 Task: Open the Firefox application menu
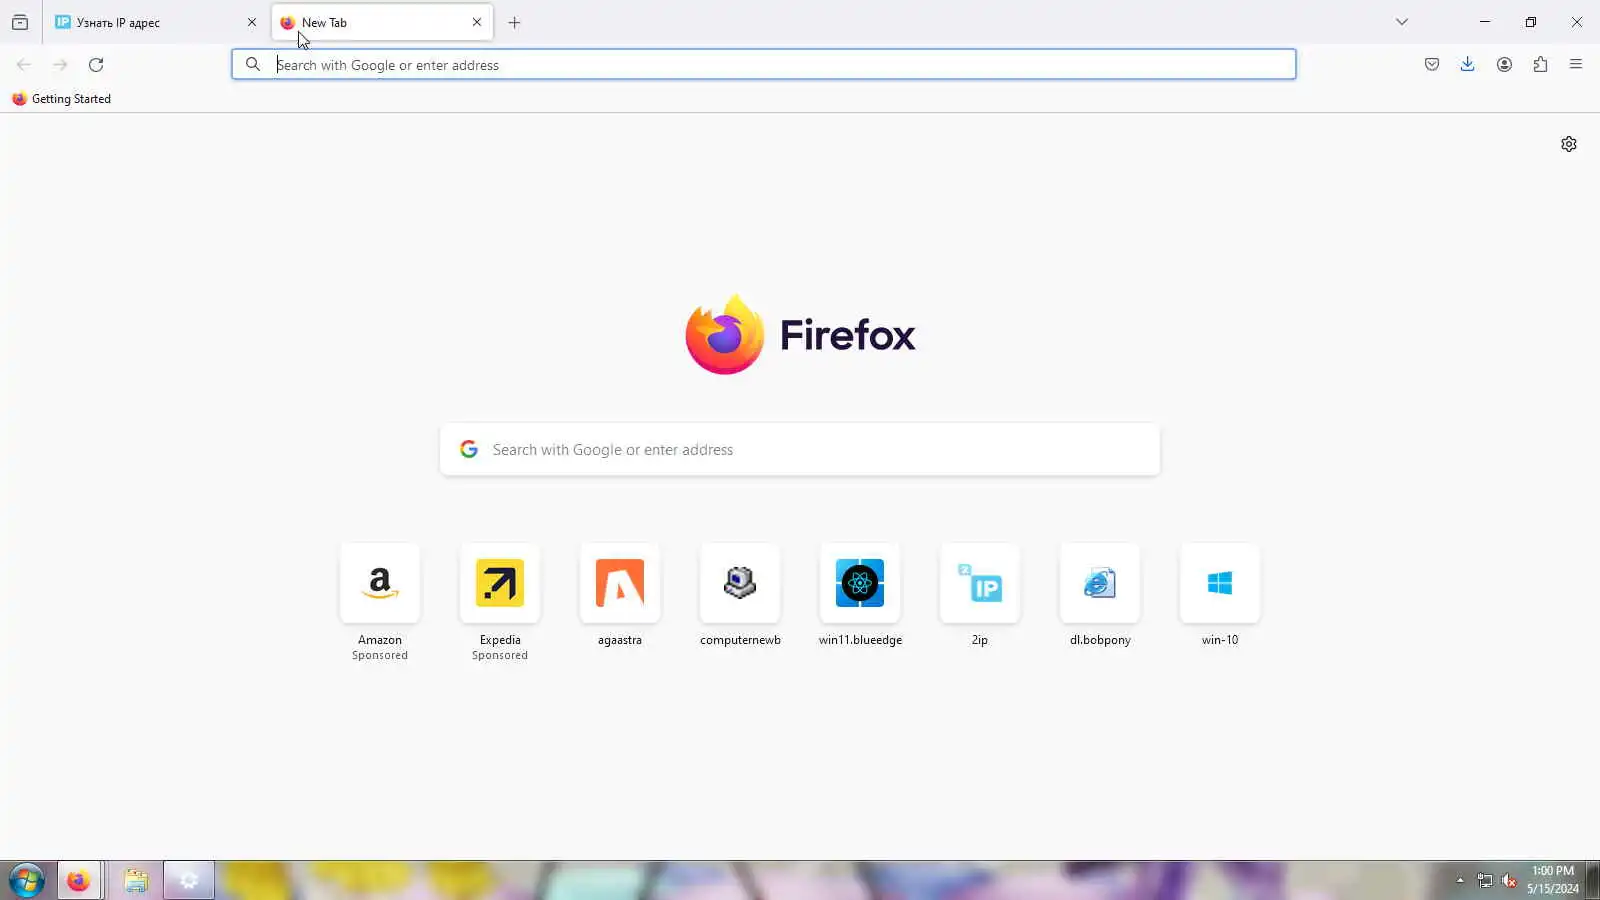pyautogui.click(x=1576, y=65)
